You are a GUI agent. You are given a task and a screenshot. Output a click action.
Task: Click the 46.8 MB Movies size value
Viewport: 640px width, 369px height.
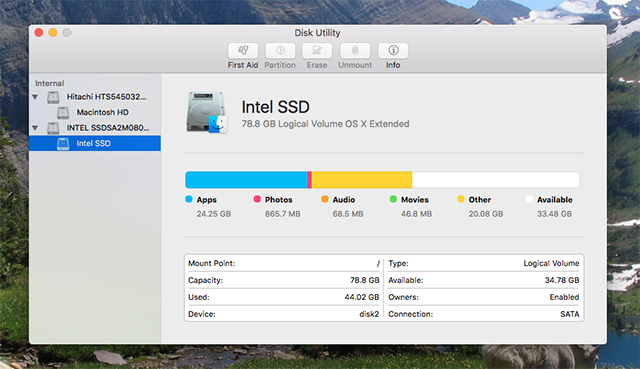tap(416, 214)
